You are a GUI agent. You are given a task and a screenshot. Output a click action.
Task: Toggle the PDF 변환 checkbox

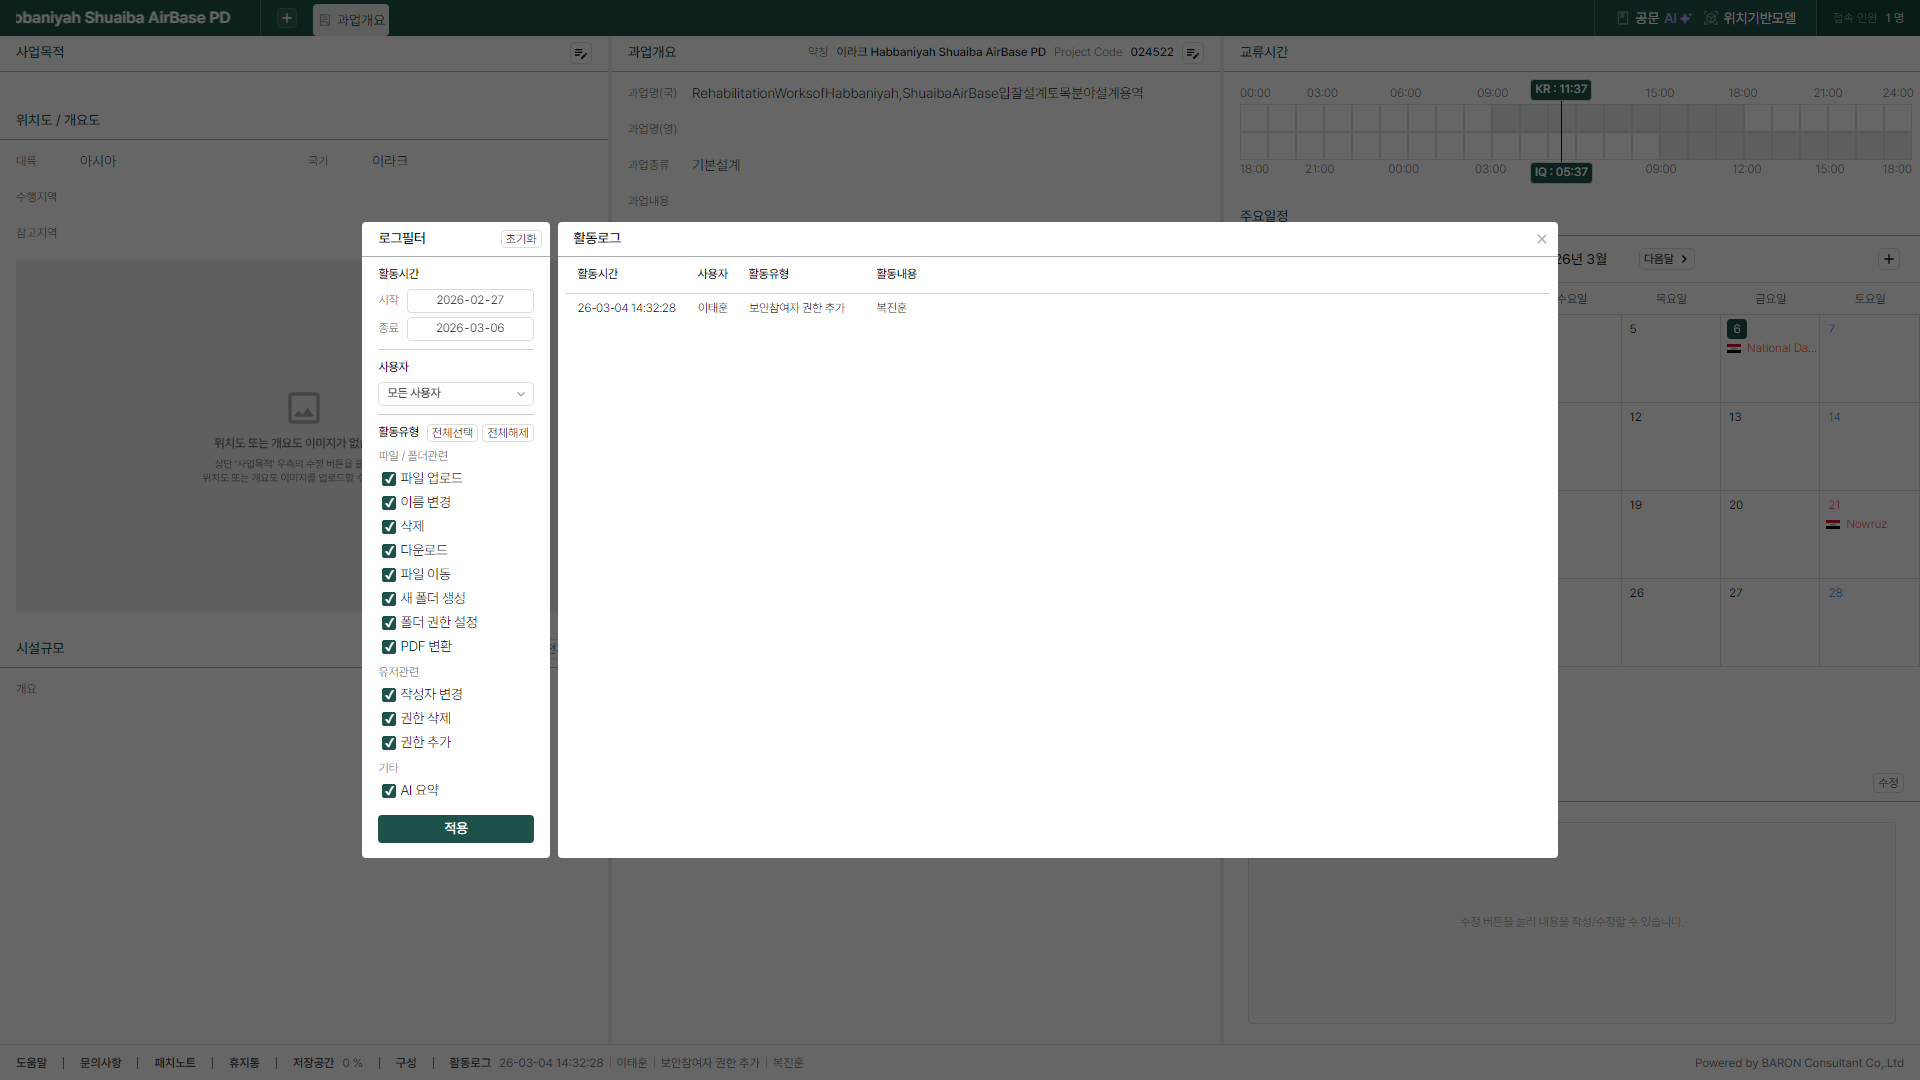click(389, 647)
